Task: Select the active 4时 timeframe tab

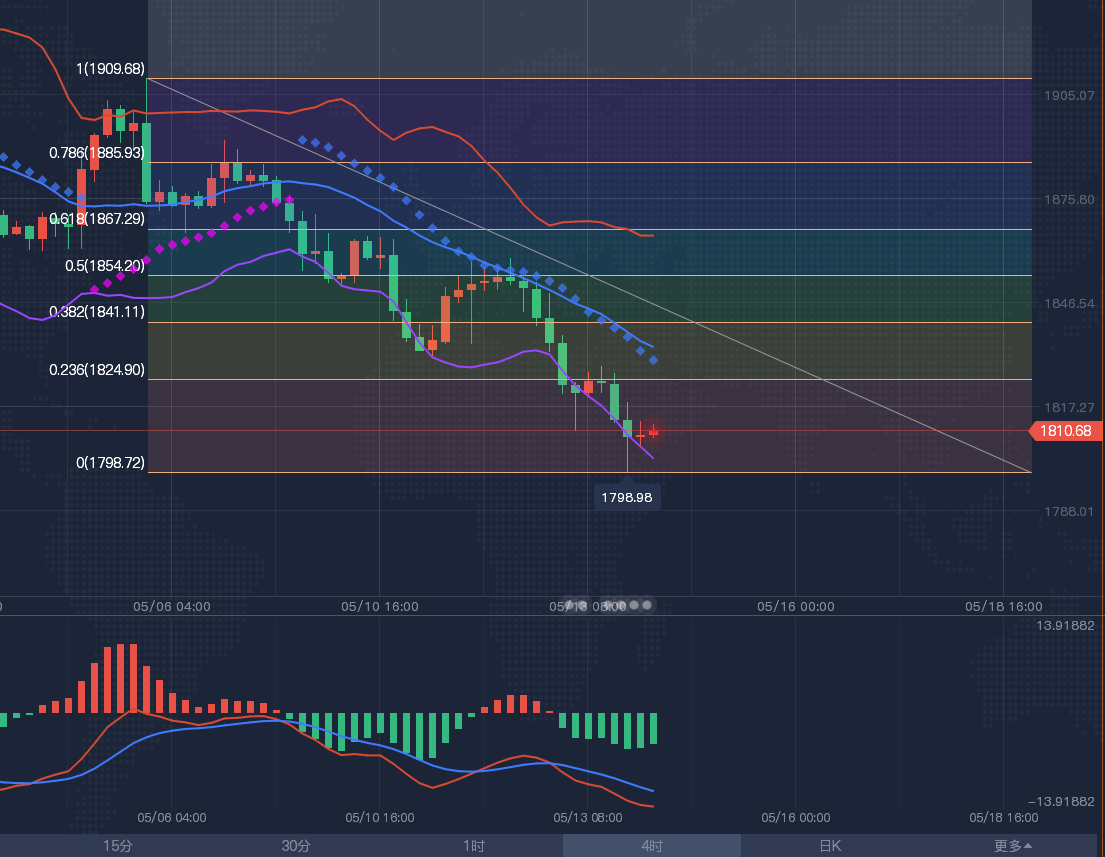Action: pos(651,846)
